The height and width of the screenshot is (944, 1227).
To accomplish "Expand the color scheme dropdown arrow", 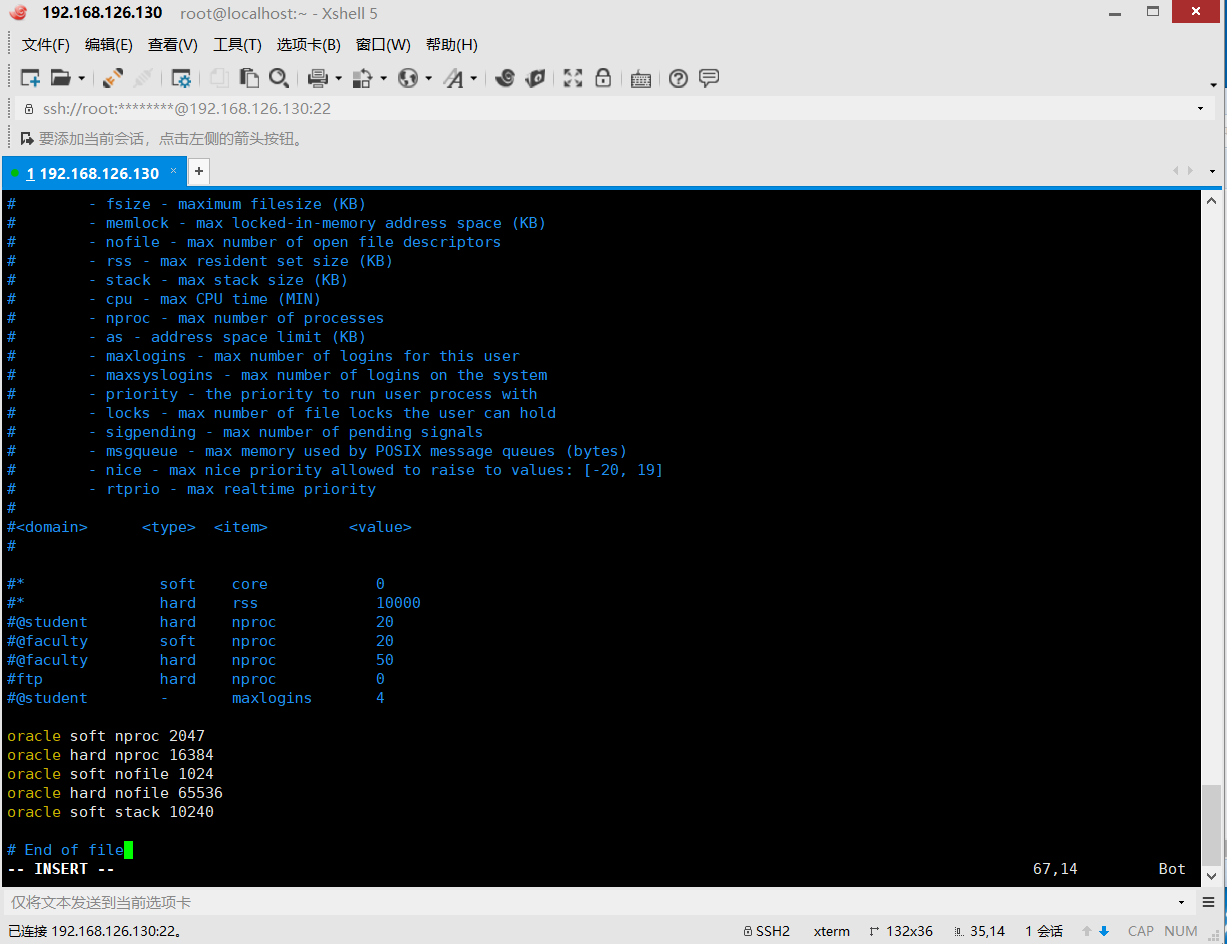I will pos(383,78).
